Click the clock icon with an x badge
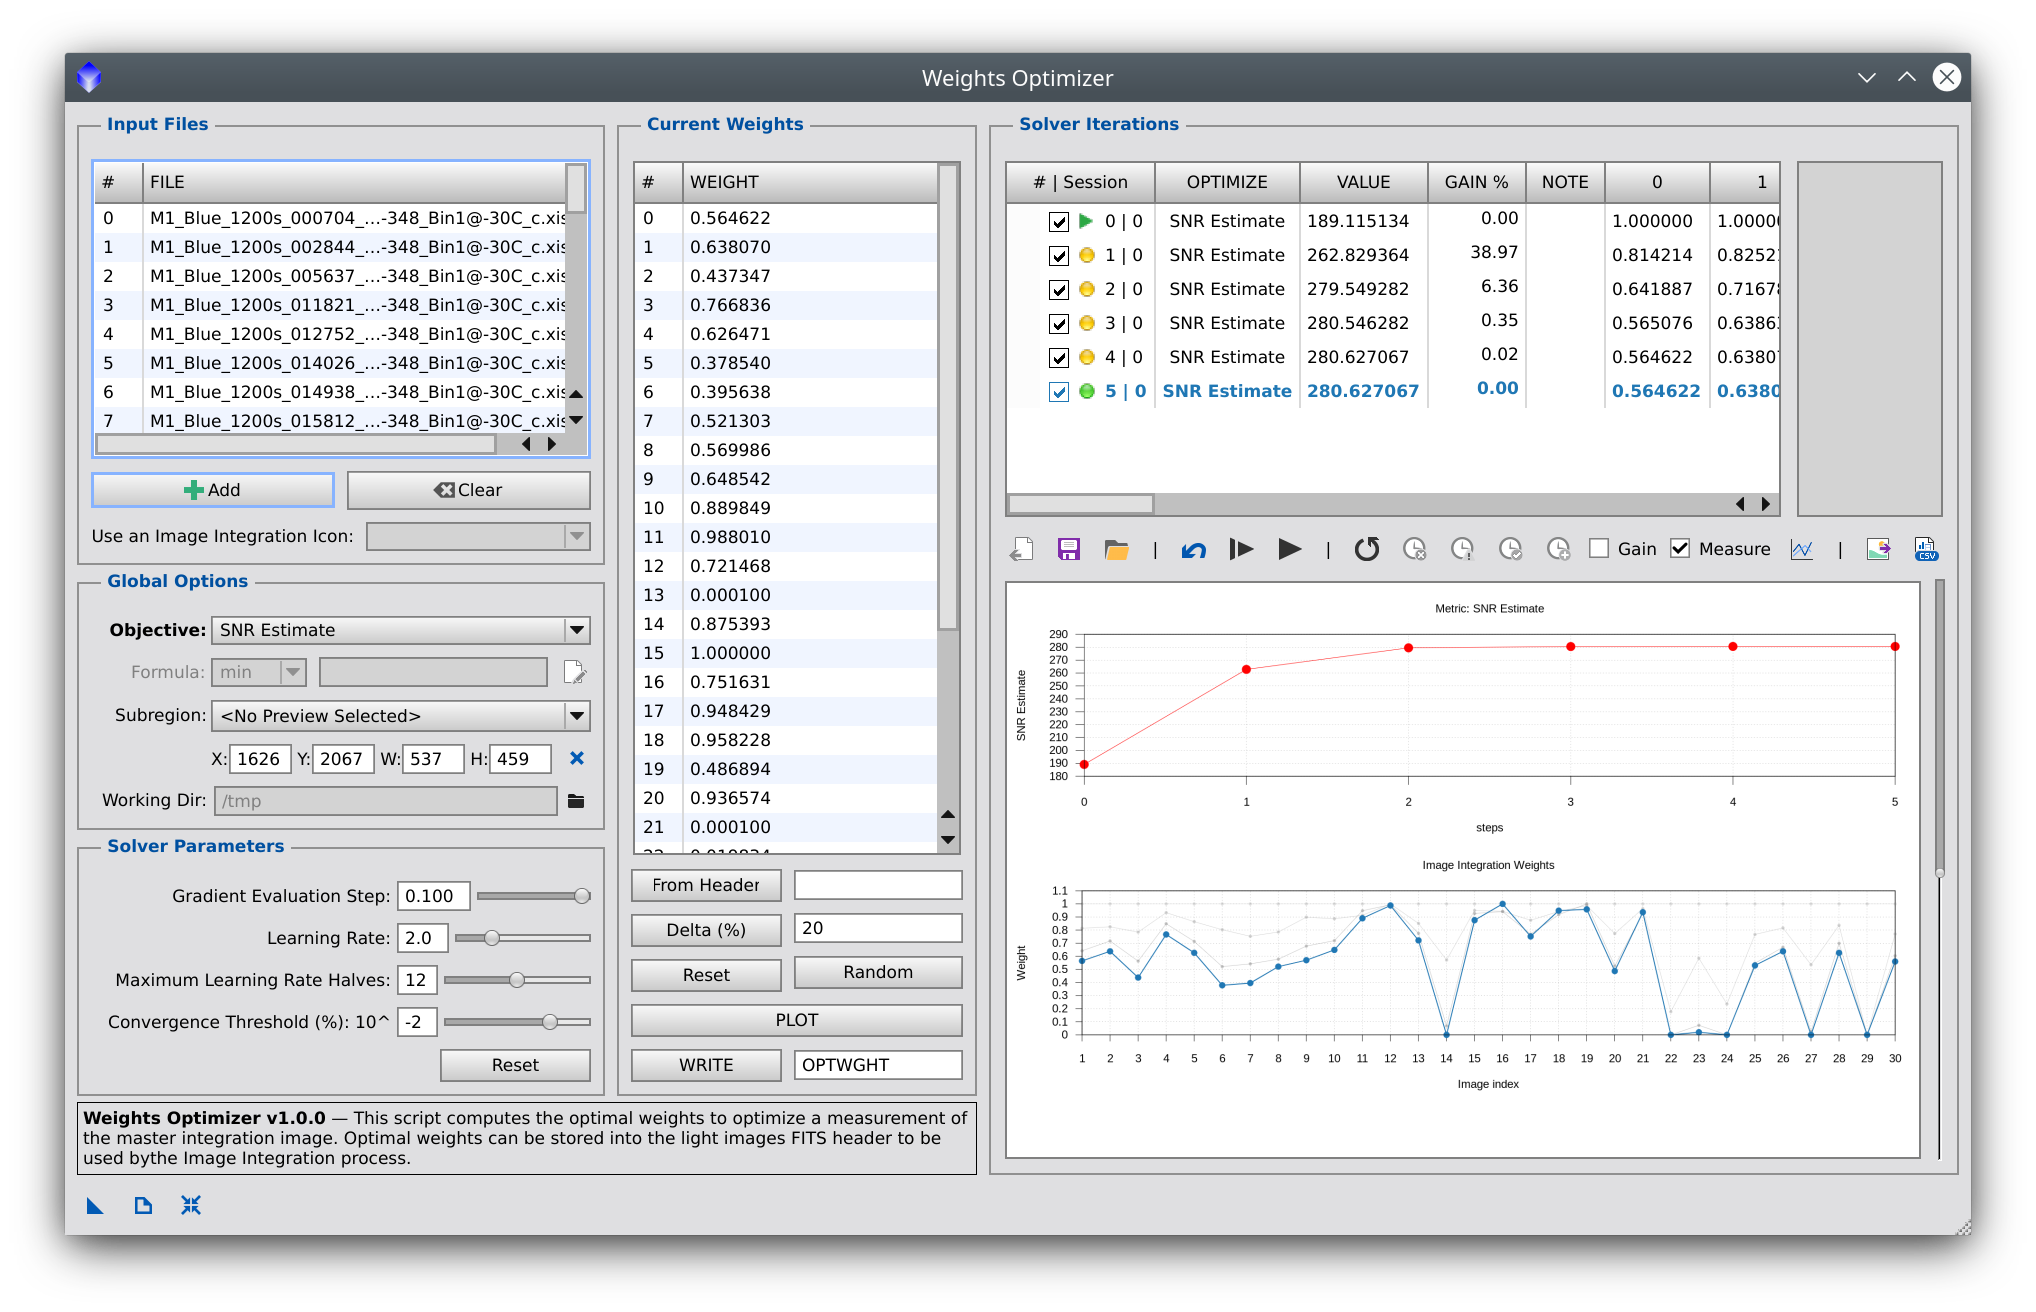The image size is (2036, 1312). coord(1414,549)
